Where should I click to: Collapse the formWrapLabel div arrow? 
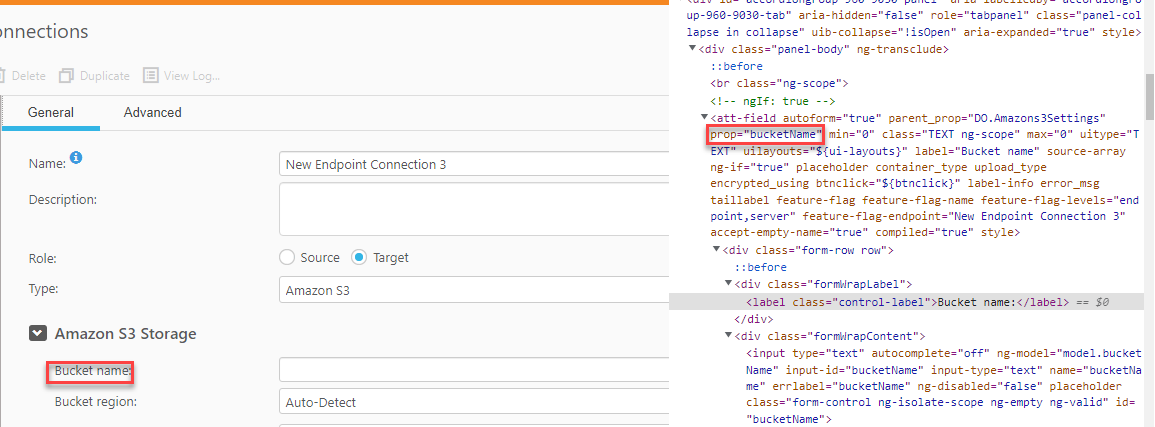[x=729, y=283]
